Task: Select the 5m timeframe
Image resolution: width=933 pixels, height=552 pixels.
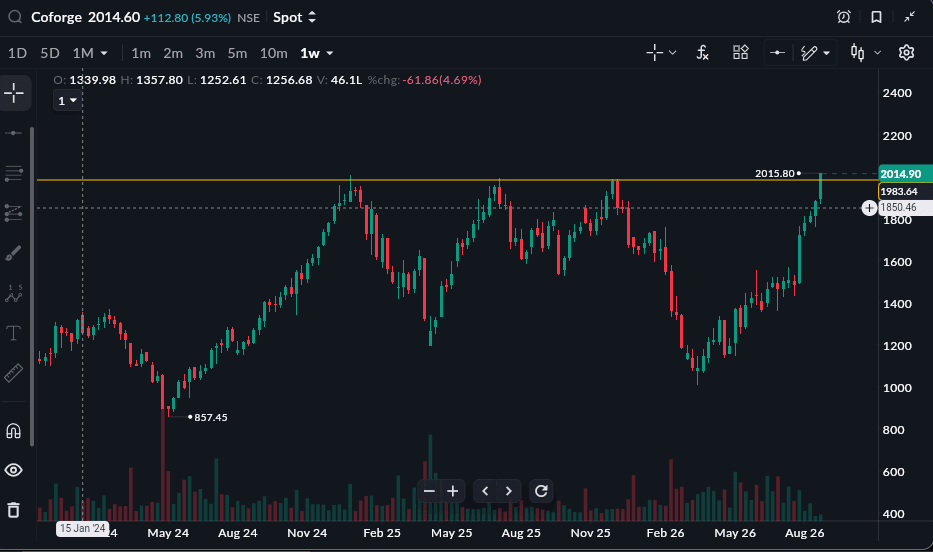Action: pos(237,54)
